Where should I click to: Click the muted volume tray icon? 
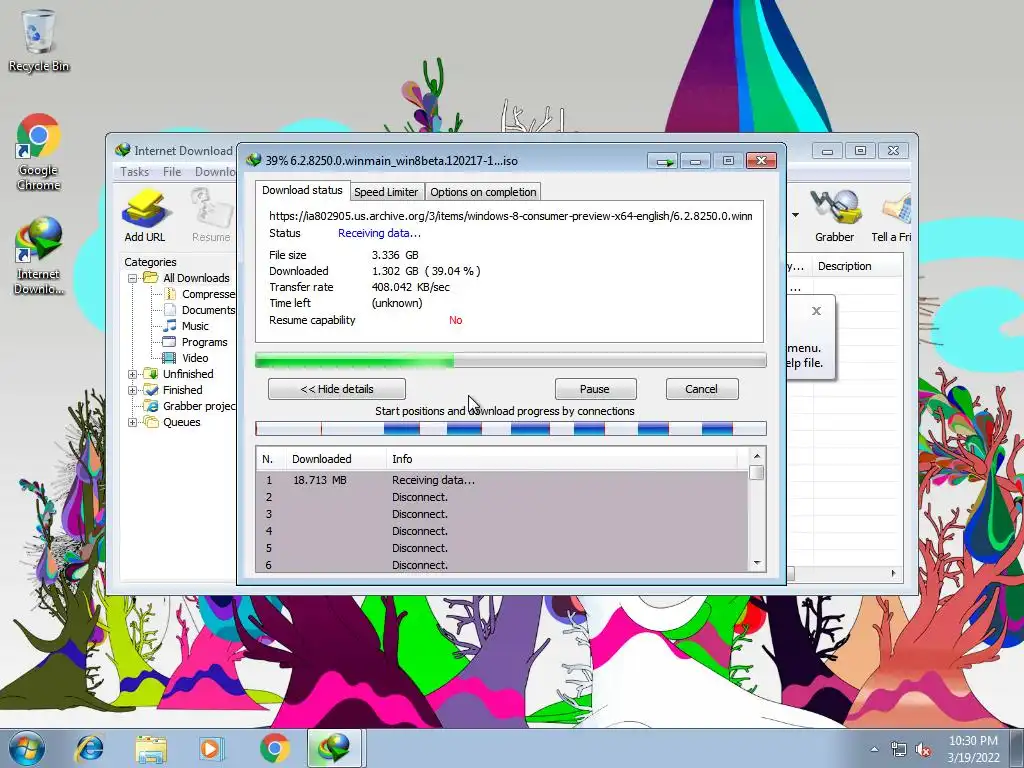[923, 750]
